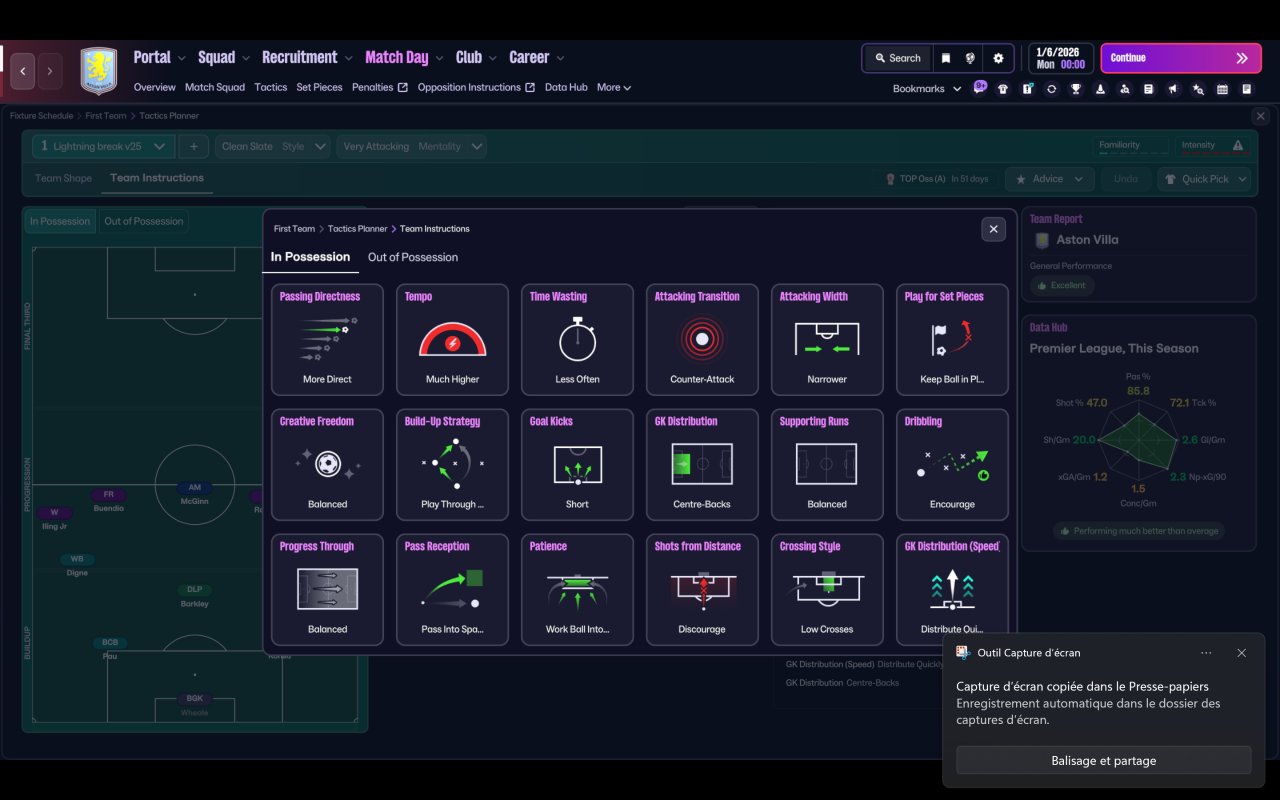This screenshot has height=800, width=1280.
Task: Open the Crossing Style instruction tile
Action: pyautogui.click(x=827, y=589)
